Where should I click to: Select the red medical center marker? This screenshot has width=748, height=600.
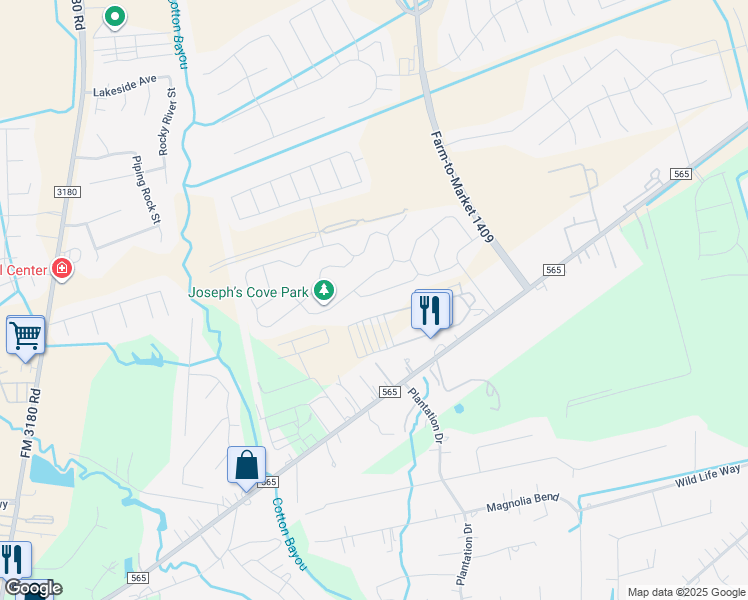click(62, 269)
